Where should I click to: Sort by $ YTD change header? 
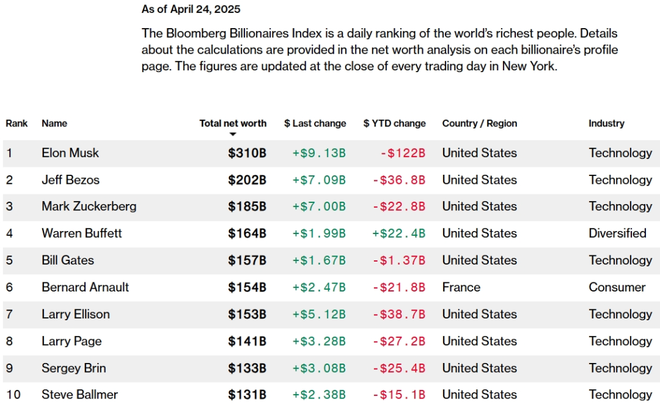pos(394,124)
